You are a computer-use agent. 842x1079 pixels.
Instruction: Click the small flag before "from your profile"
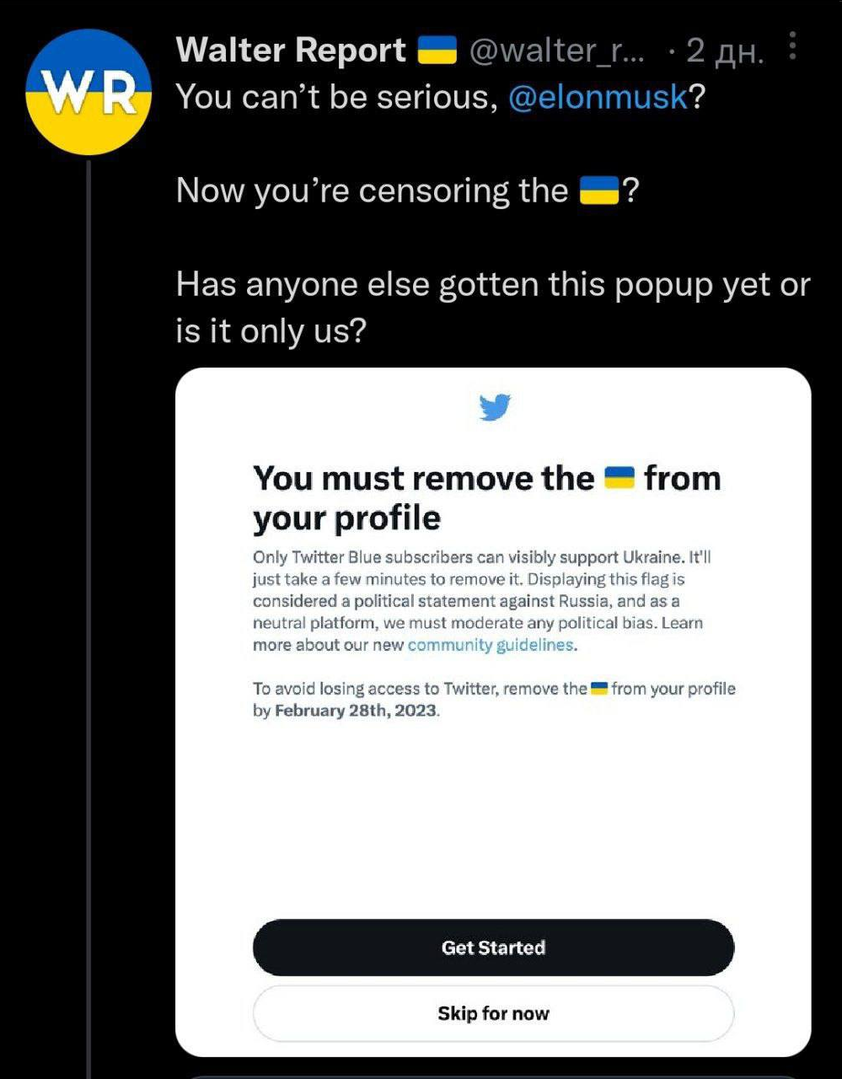point(600,688)
